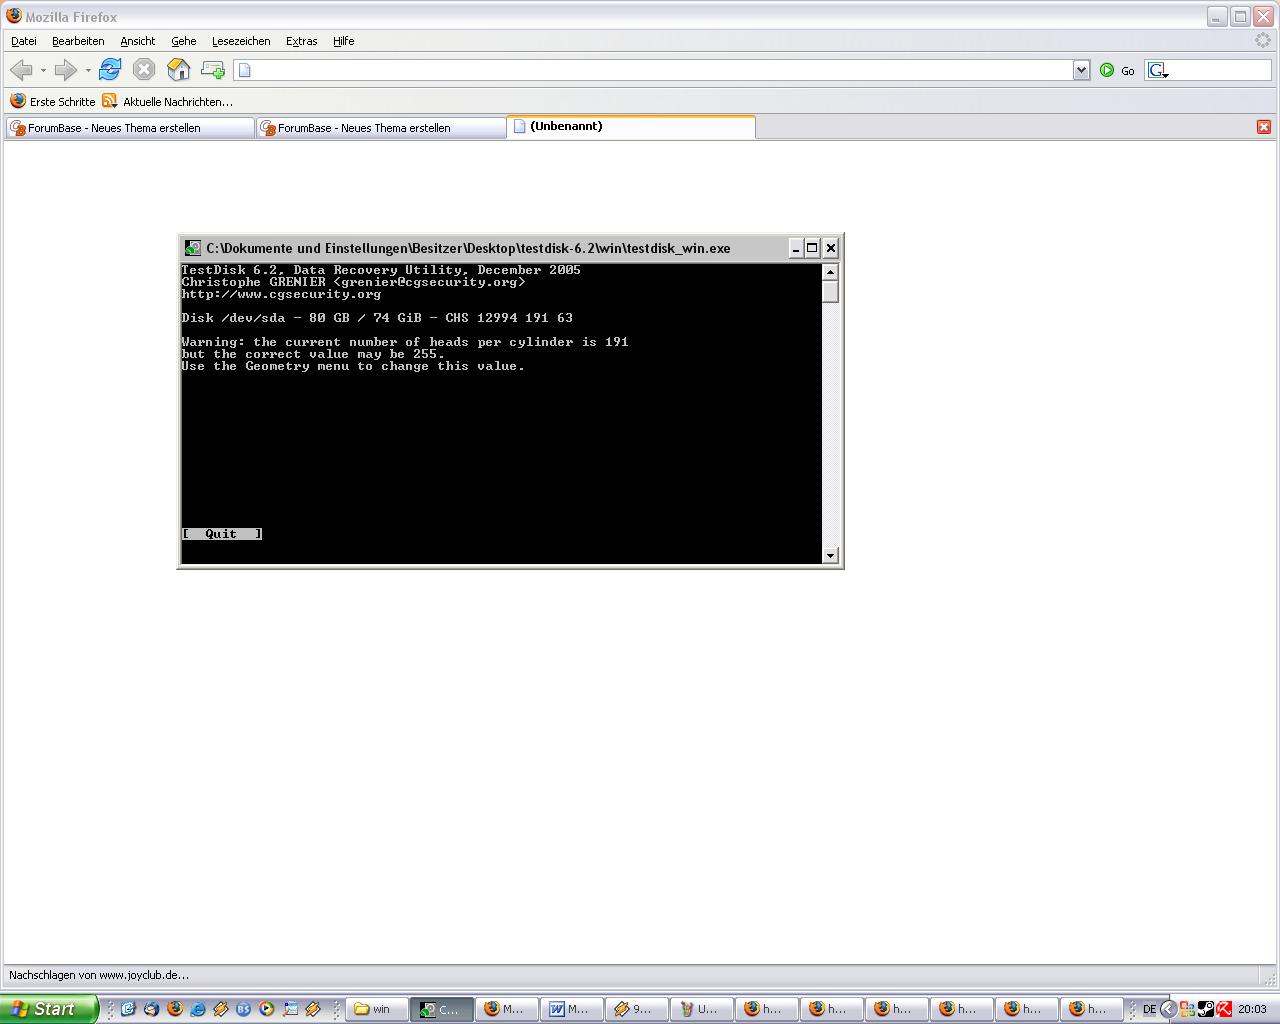Viewport: 1280px width, 1024px height.
Task: Expand the address bar URL dropdown
Action: click(1081, 70)
